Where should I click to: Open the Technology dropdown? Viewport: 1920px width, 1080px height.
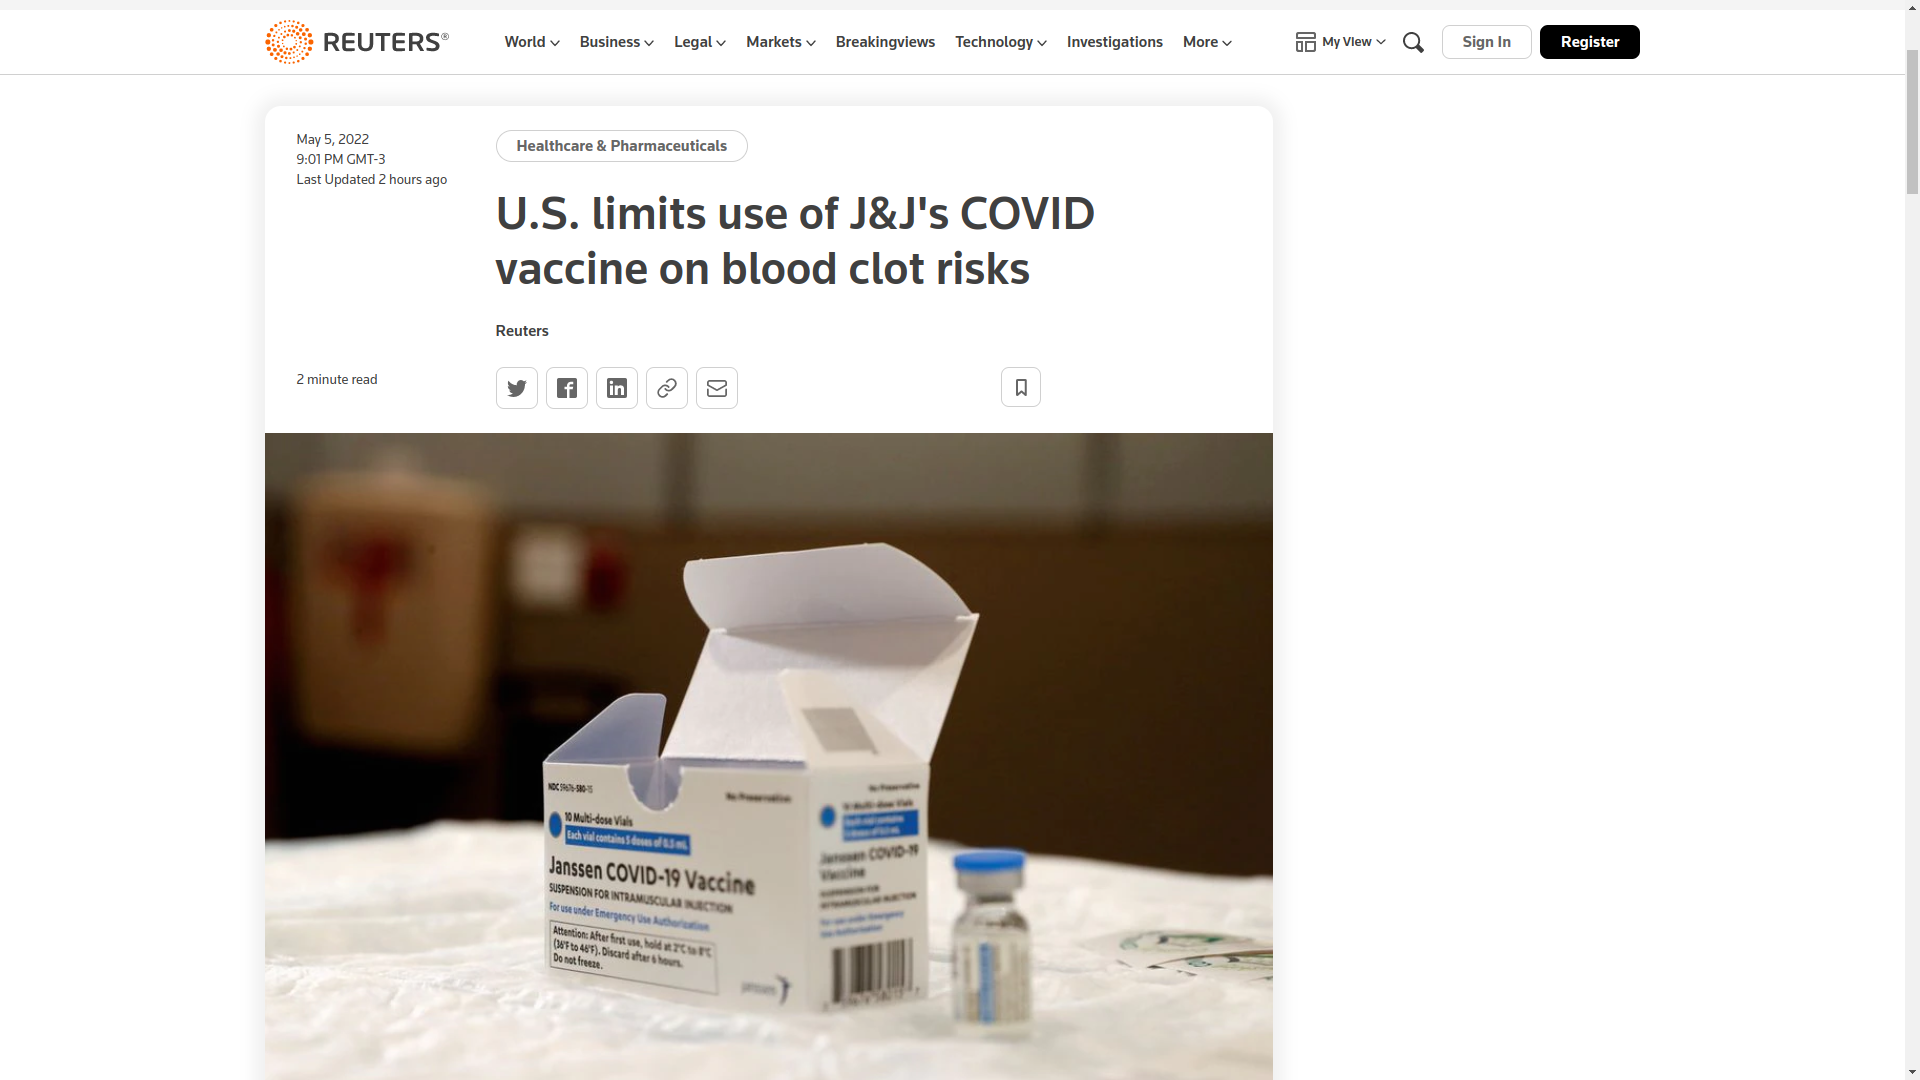click(x=1000, y=42)
